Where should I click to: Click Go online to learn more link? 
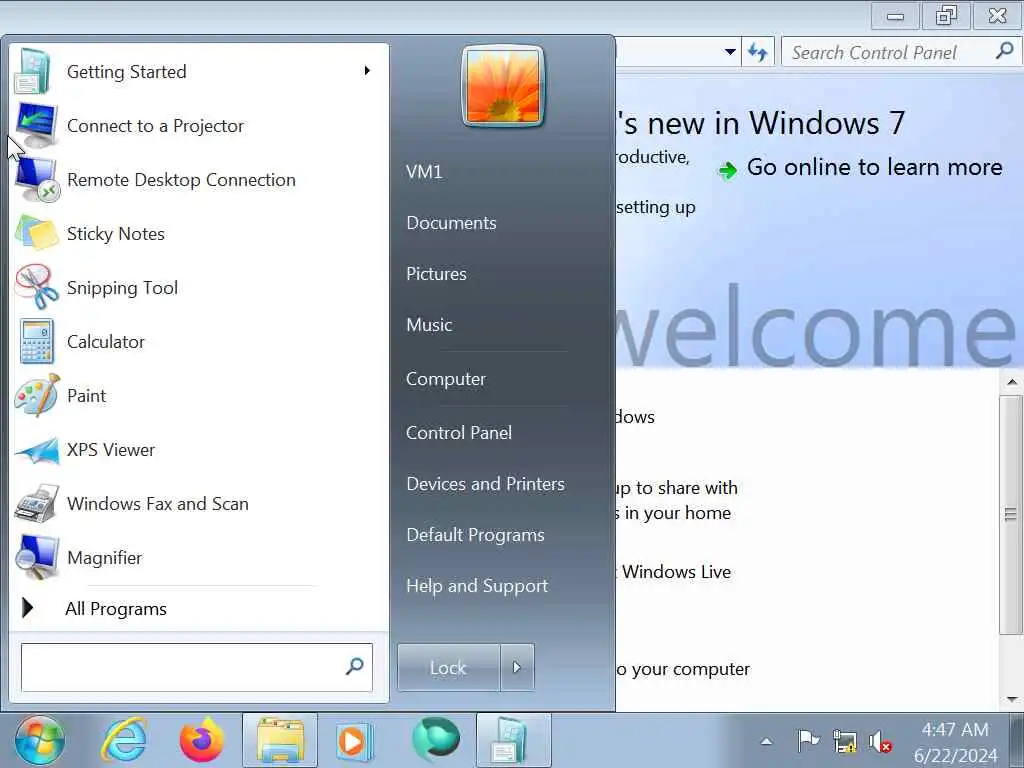coord(874,167)
